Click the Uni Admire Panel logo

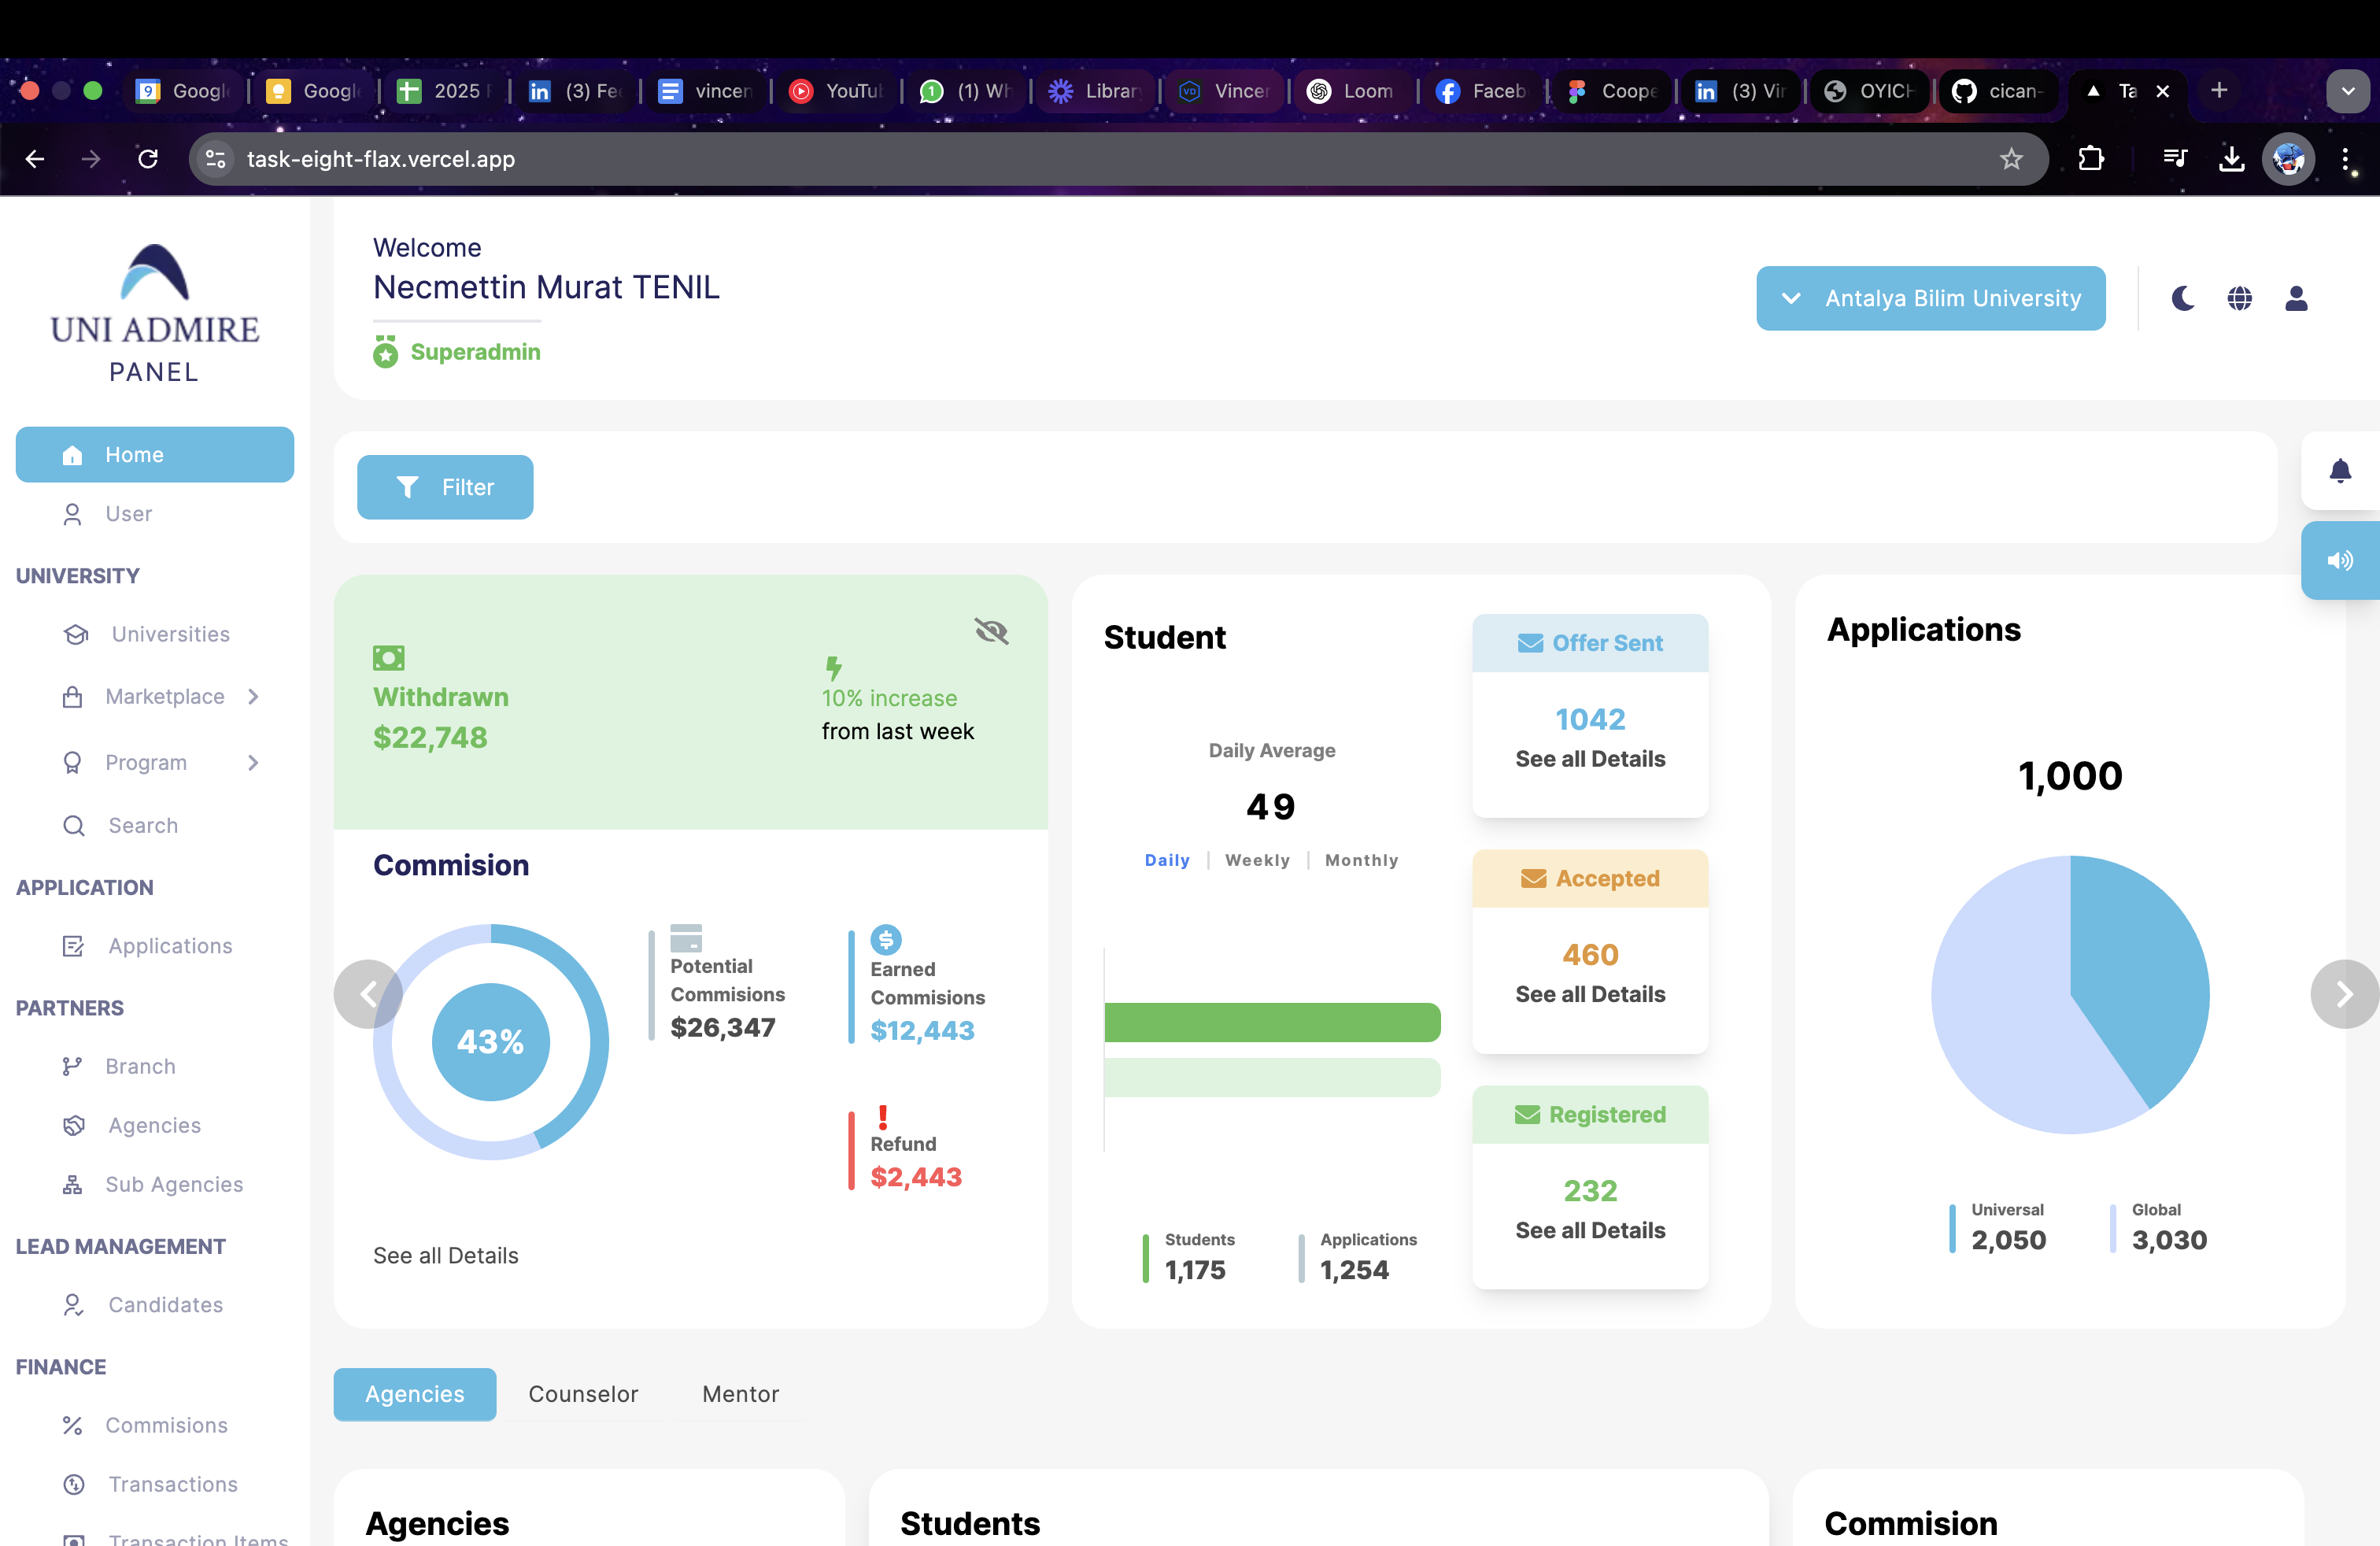[154, 314]
